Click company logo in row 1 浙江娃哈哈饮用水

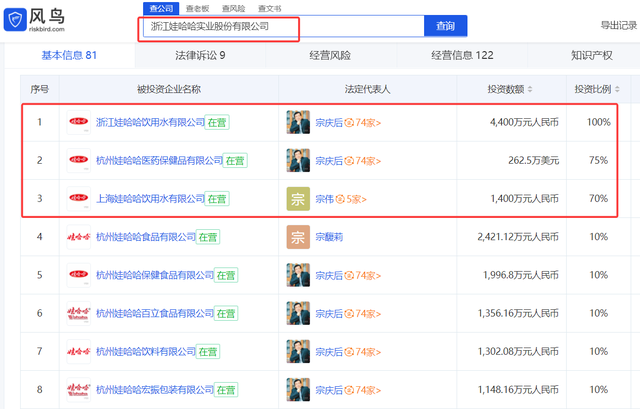click(x=78, y=122)
